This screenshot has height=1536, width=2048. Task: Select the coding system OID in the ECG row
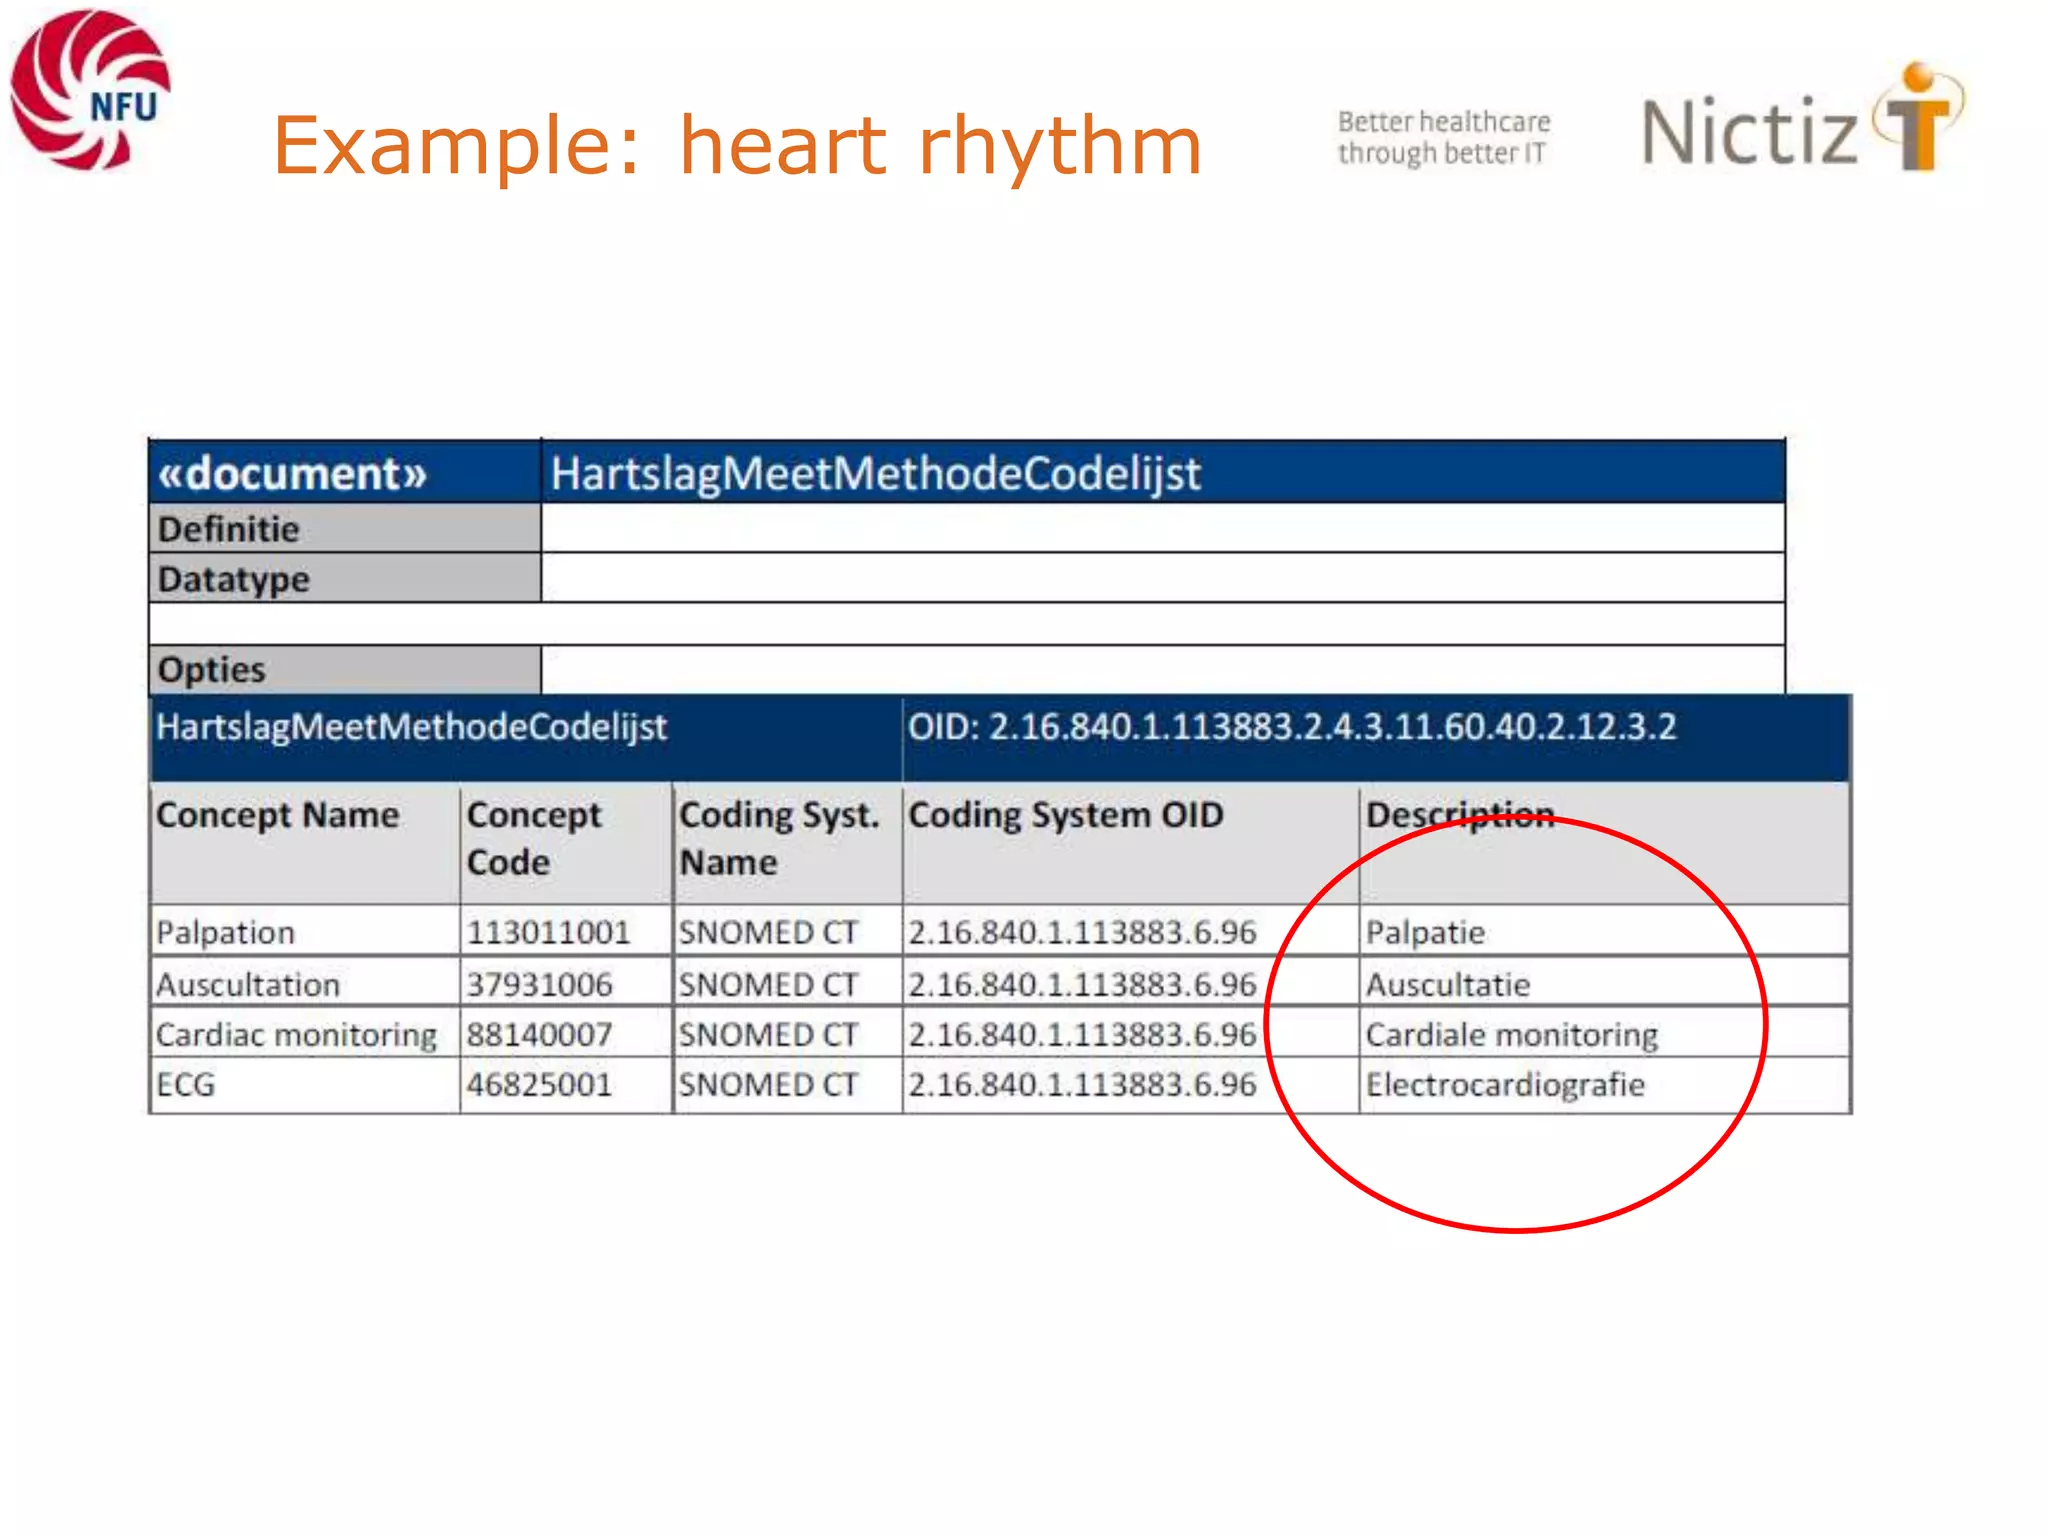[x=1131, y=1086]
